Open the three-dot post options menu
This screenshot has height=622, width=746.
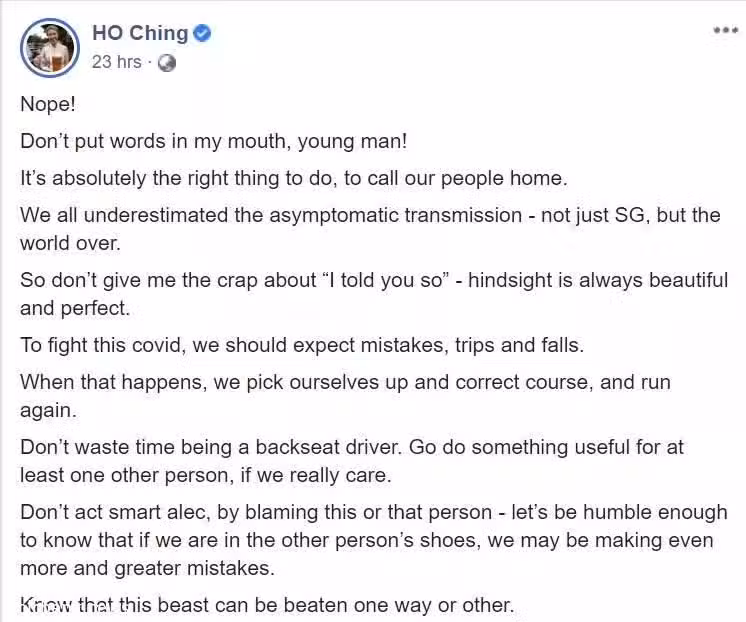pos(726,30)
